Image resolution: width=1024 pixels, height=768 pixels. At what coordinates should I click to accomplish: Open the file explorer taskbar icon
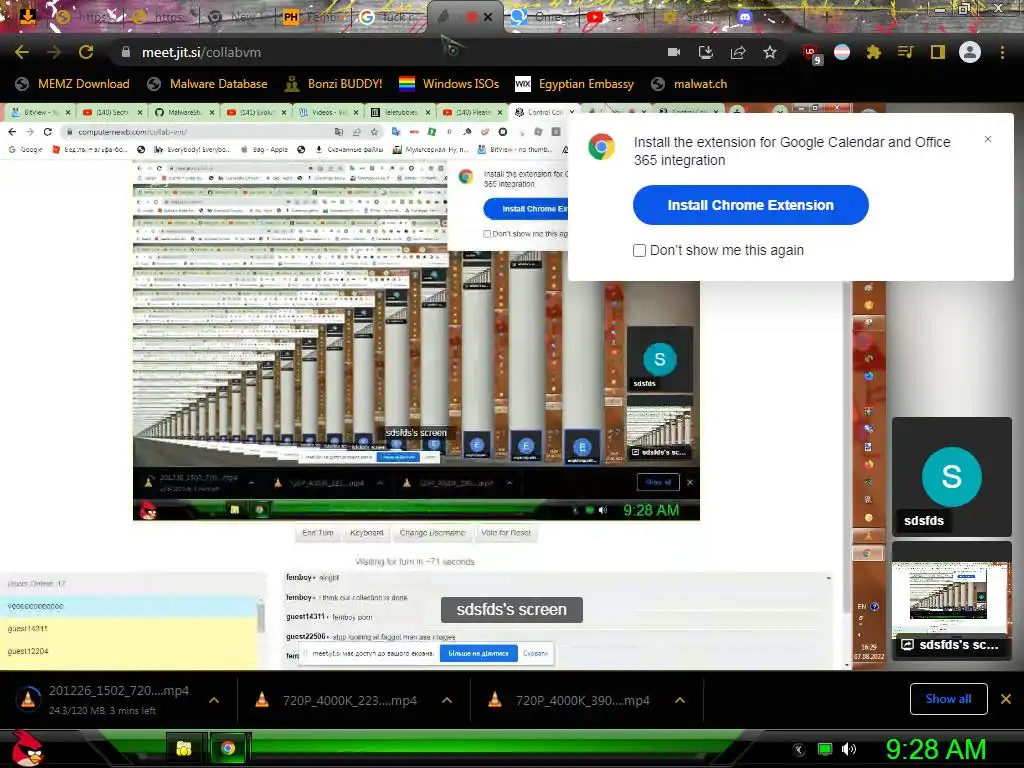[184, 748]
